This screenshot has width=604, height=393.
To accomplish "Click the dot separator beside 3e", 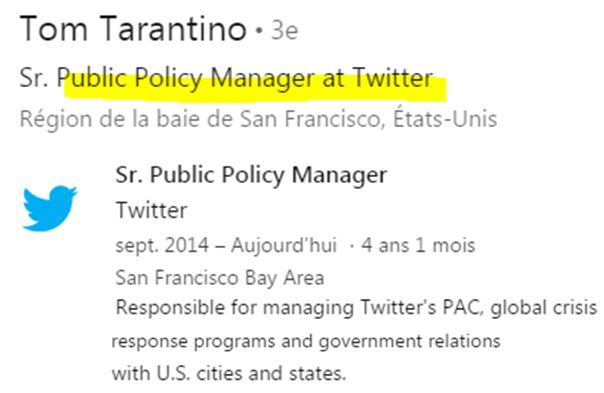I will (259, 30).
